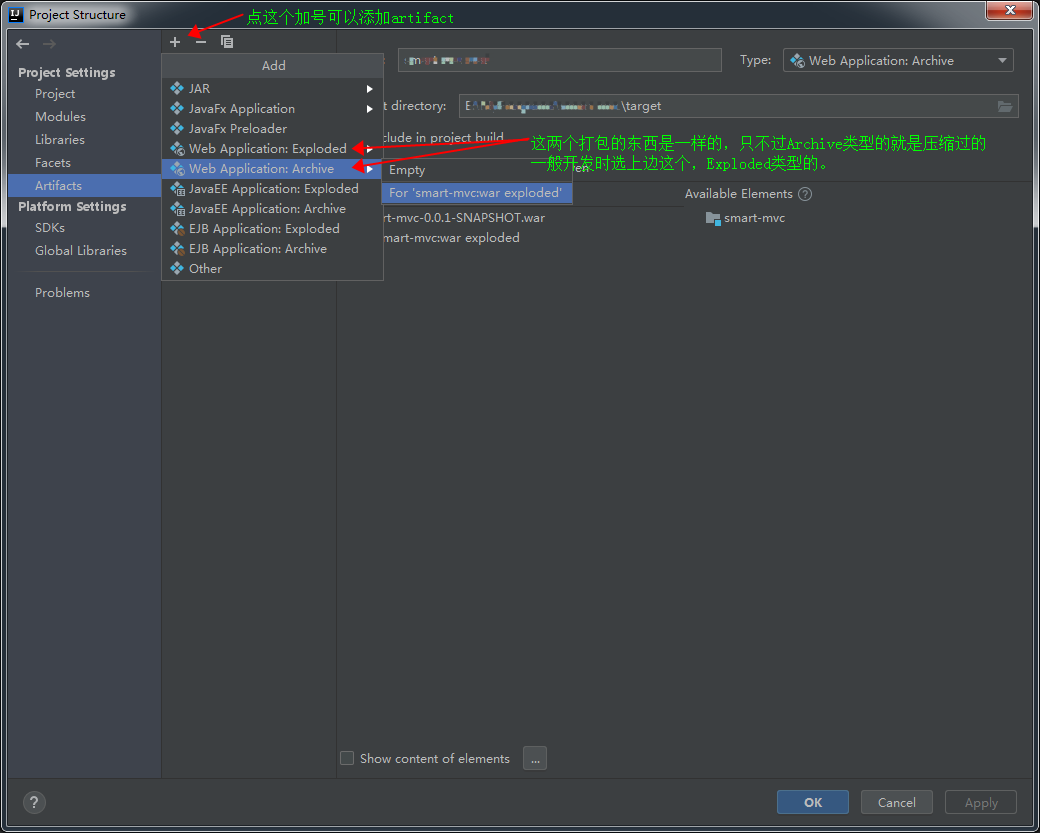Enable the Show content of elements checkbox
Image resolution: width=1040 pixels, height=833 pixels.
[x=347, y=758]
